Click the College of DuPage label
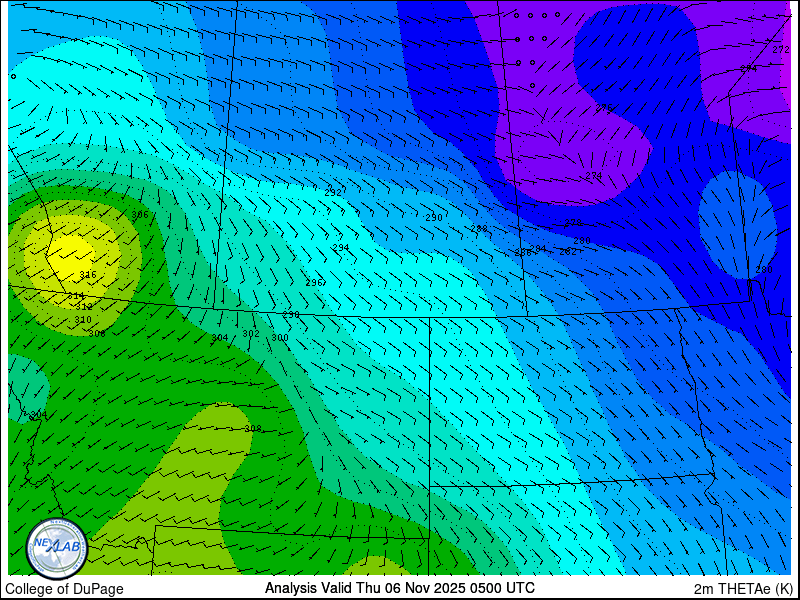This screenshot has height=600, width=800. click(64, 589)
